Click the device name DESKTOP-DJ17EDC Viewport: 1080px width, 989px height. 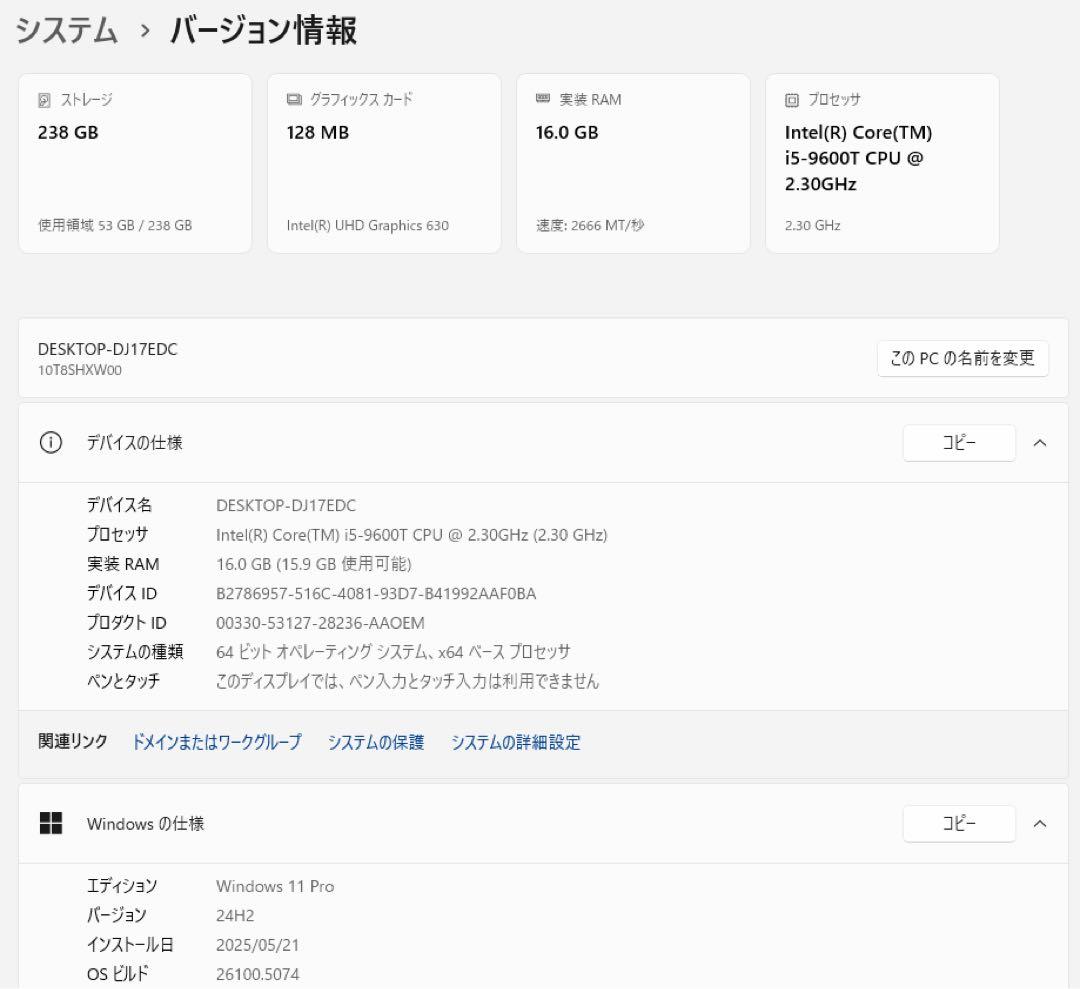click(x=107, y=349)
